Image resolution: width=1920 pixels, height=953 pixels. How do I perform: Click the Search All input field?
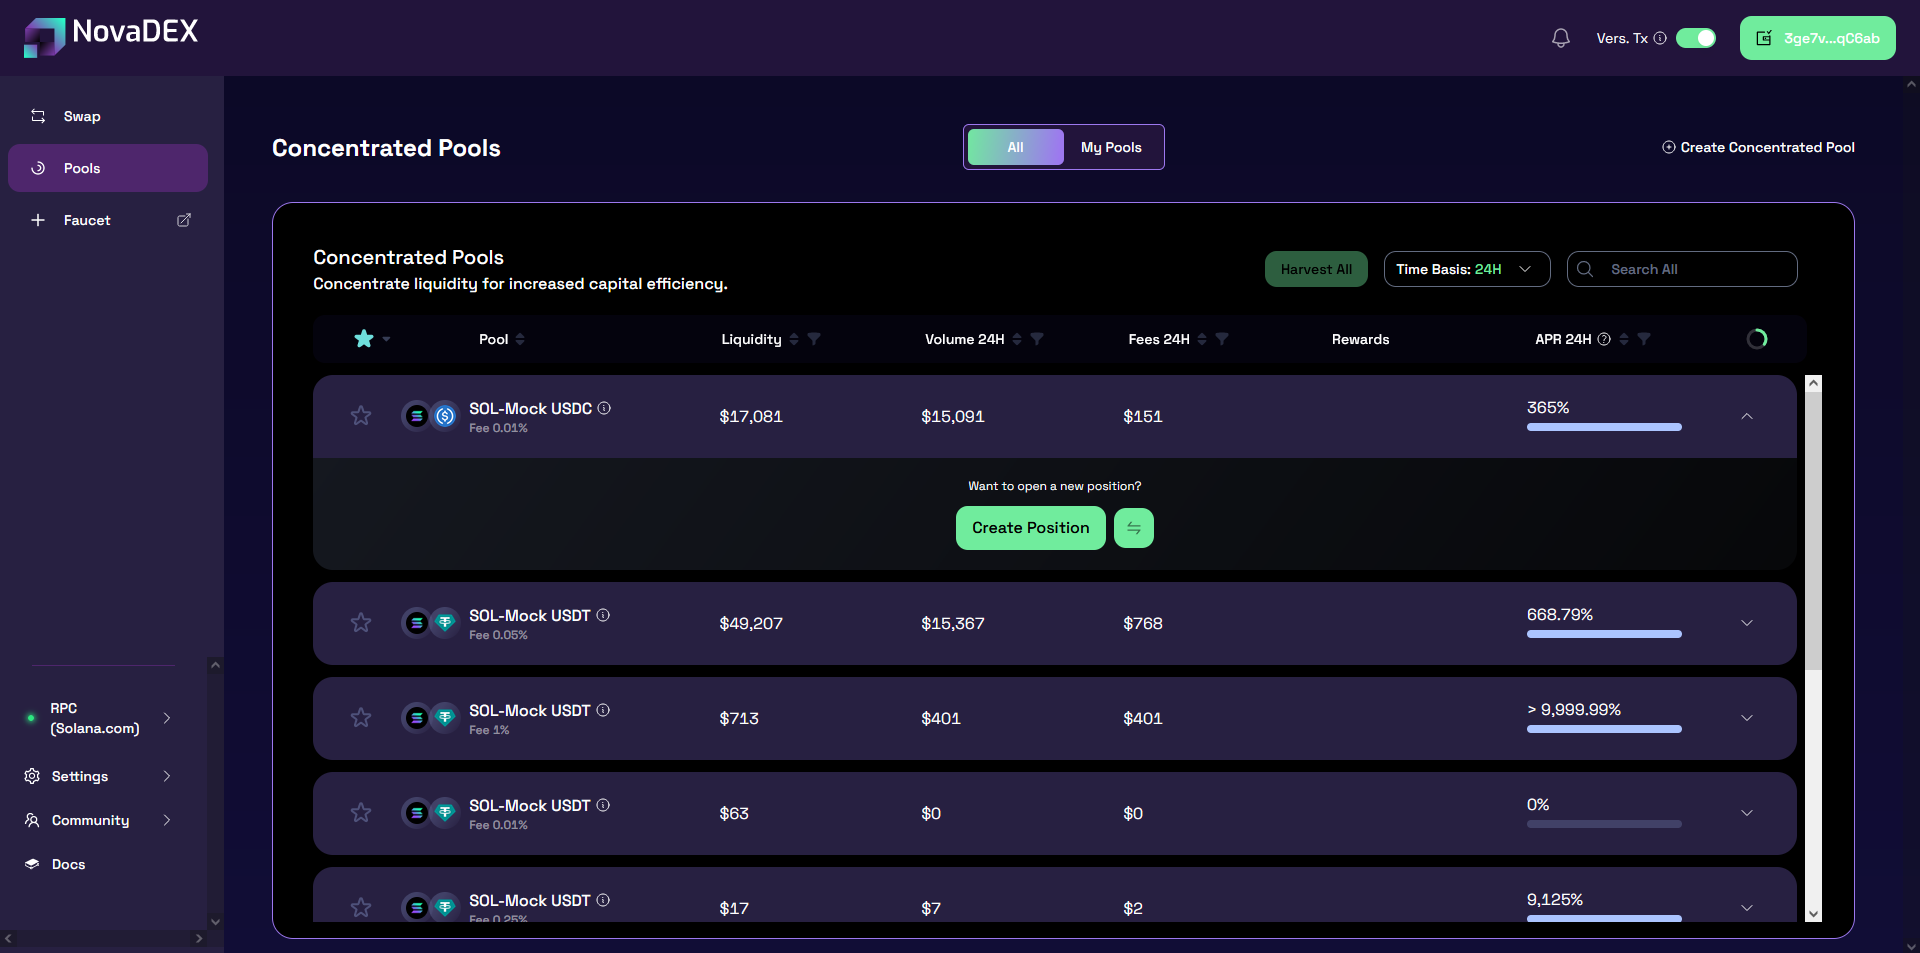point(1695,269)
